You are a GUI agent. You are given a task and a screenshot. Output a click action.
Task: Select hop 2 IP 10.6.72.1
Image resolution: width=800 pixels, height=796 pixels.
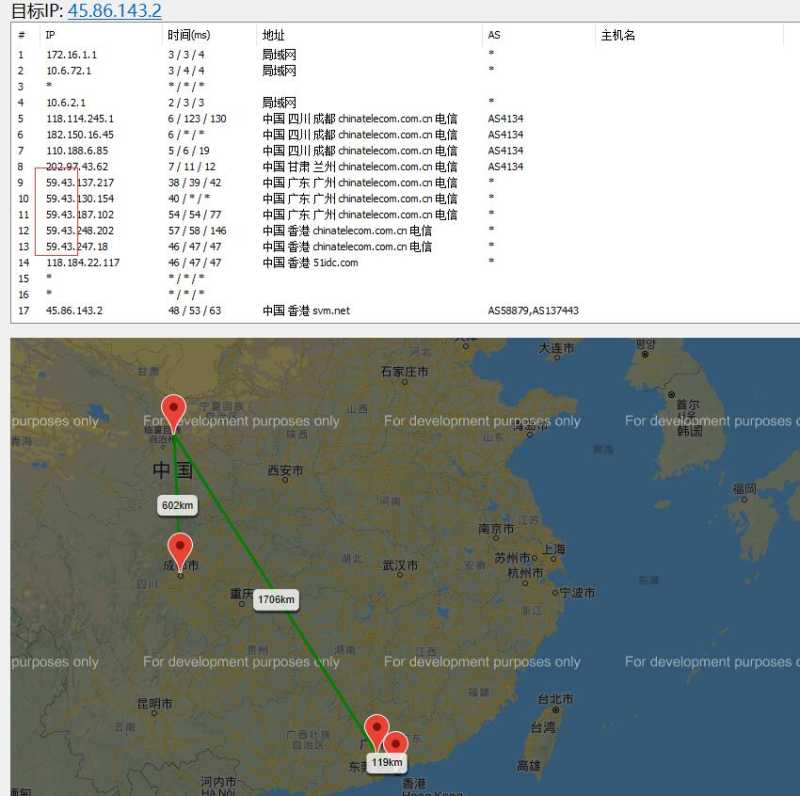[69, 70]
